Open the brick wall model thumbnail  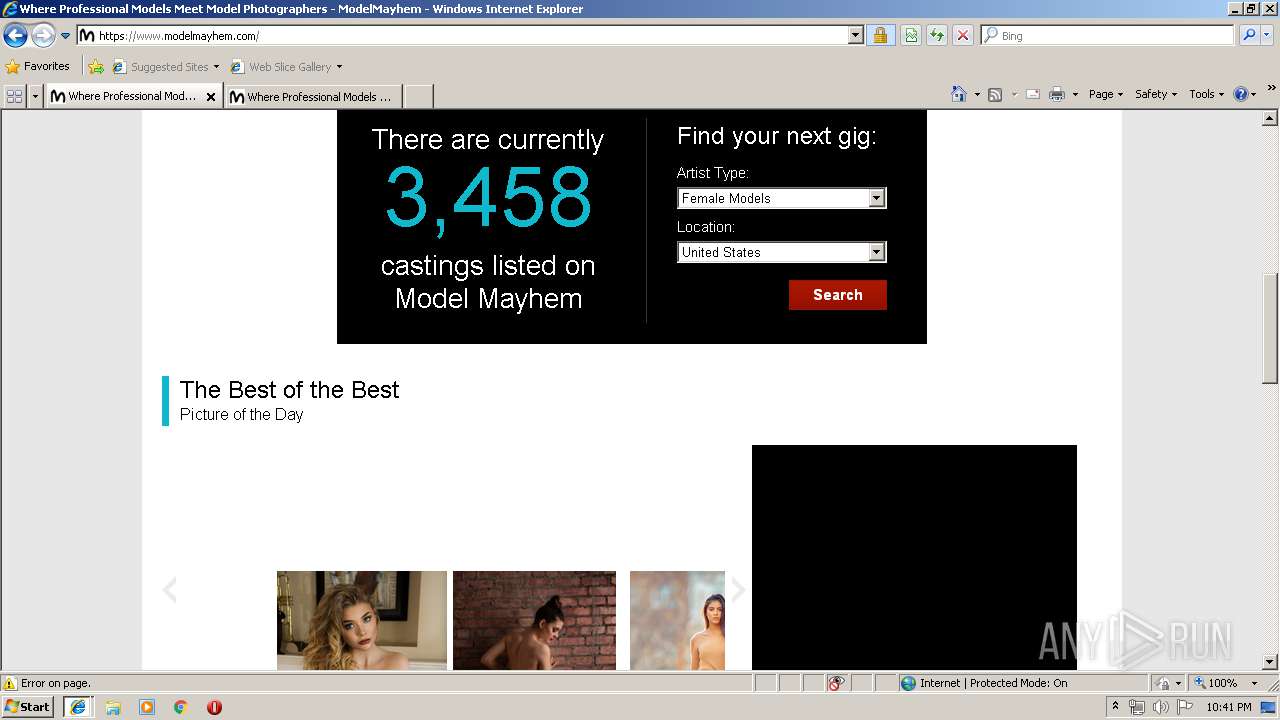tap(534, 620)
